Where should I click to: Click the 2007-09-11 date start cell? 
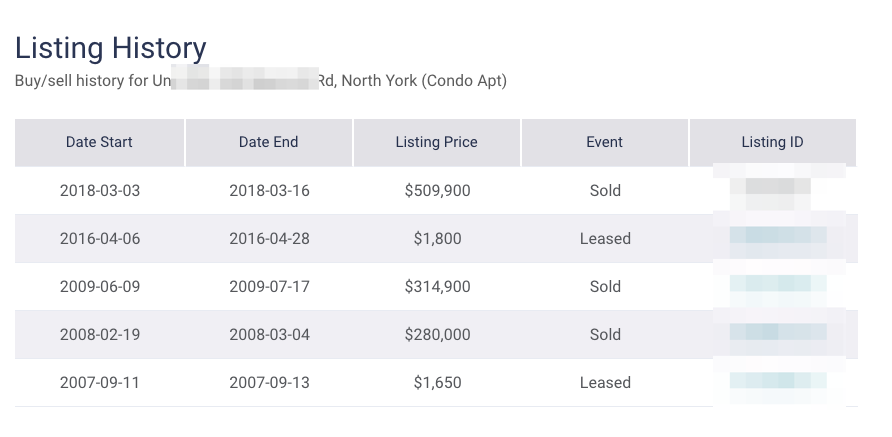pyautogui.click(x=100, y=383)
